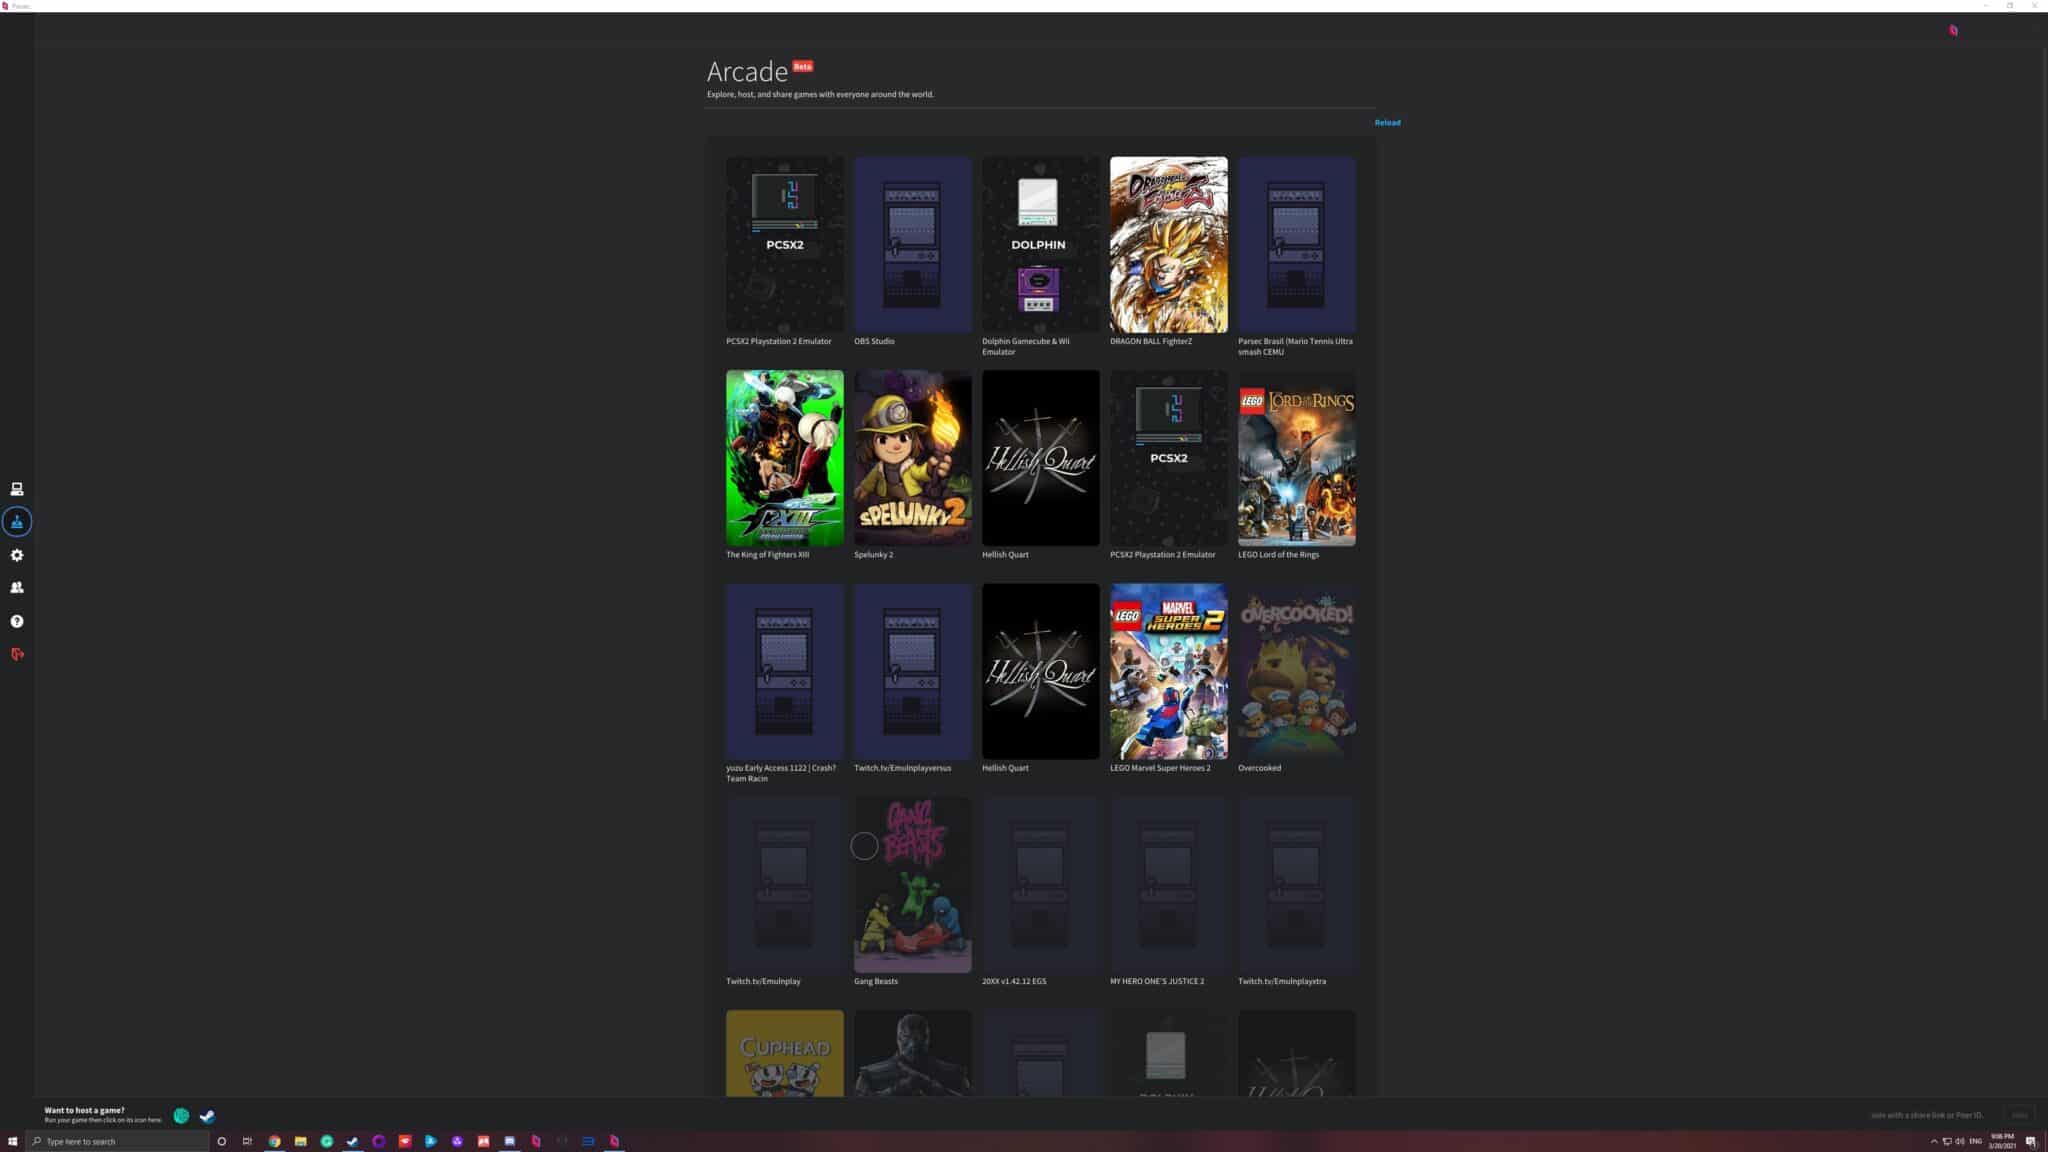This screenshot has height=1152, width=2048.
Task: Open the Overcooked game cover
Action: [x=1296, y=671]
